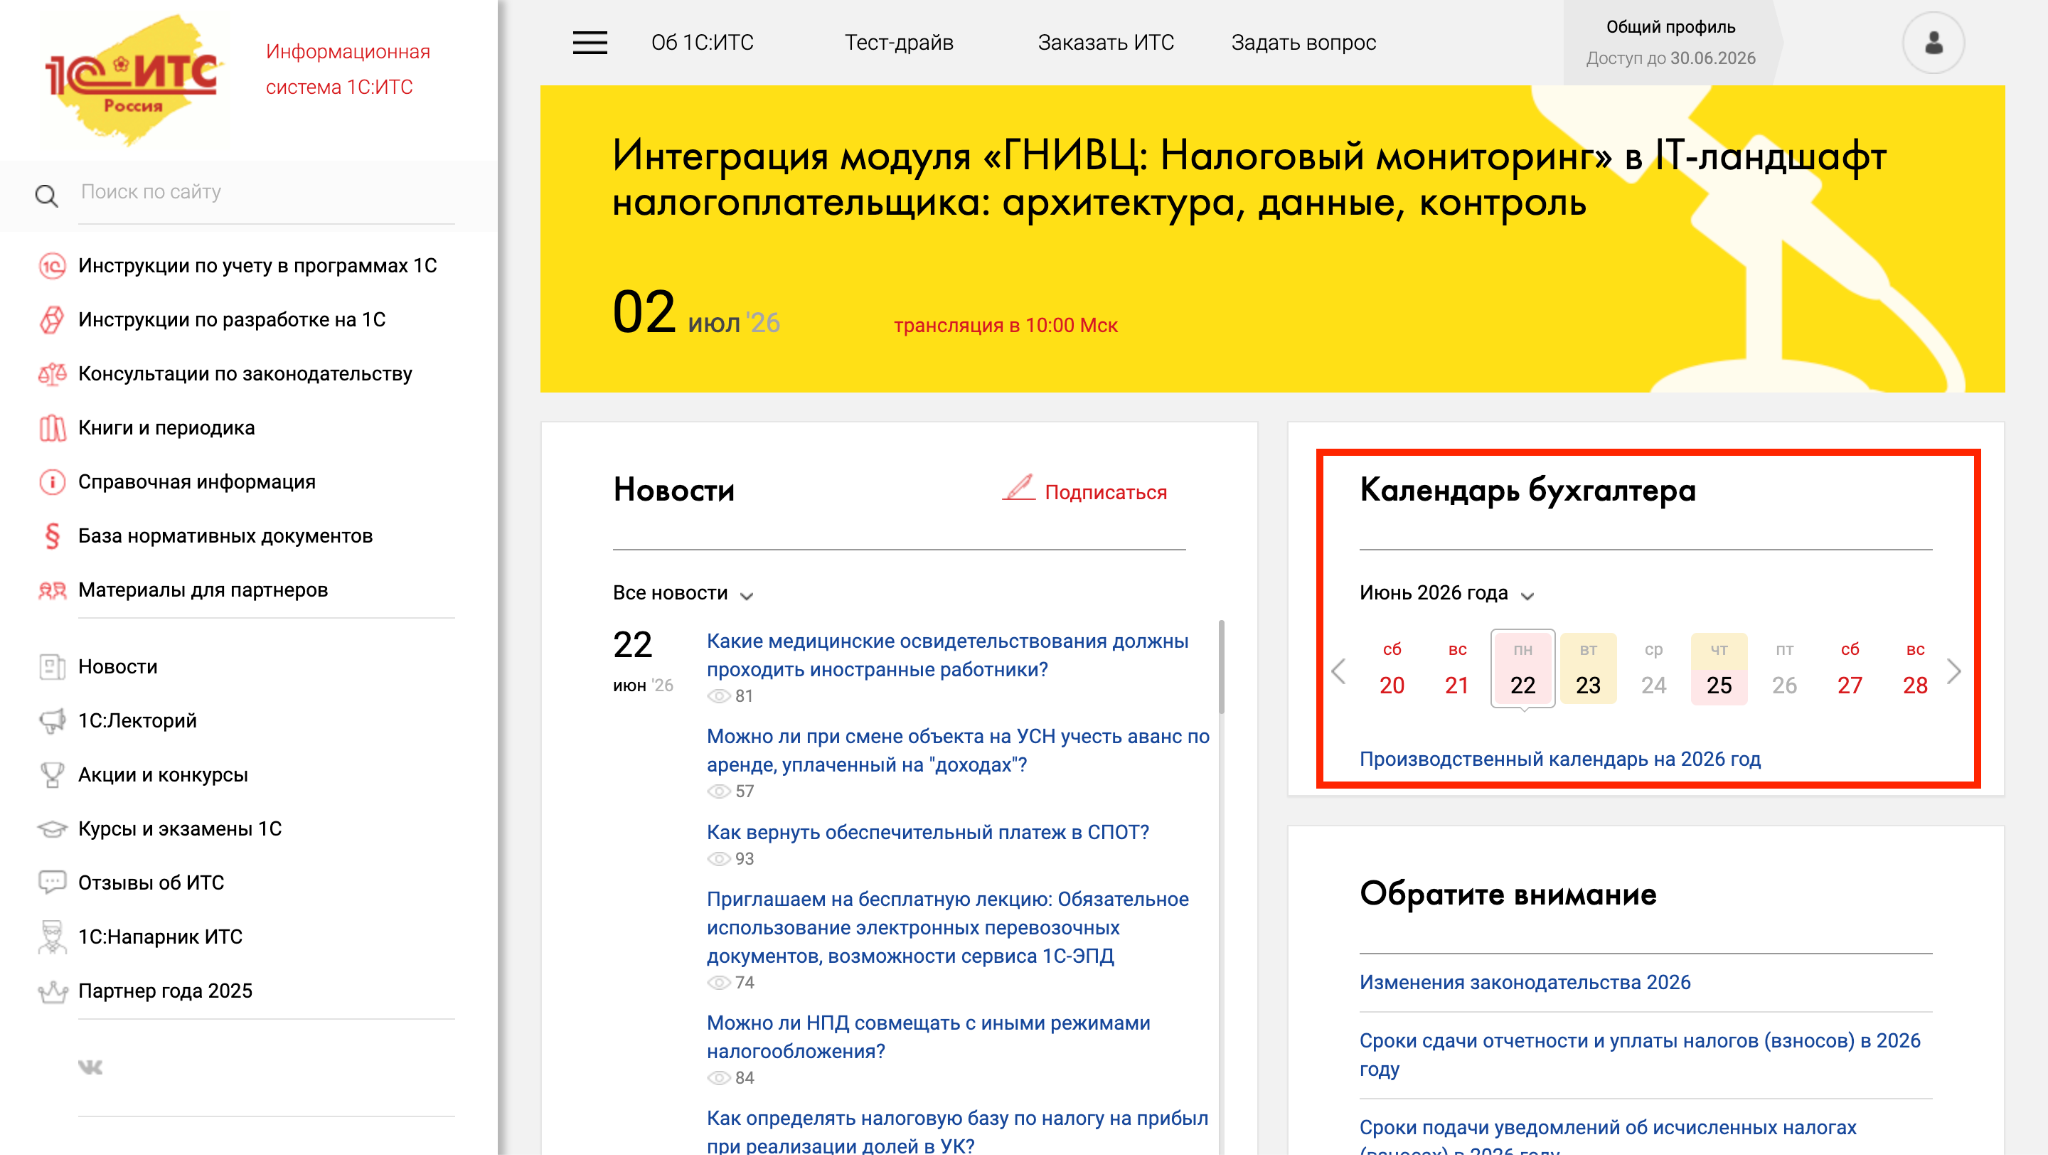Click the info icon beside Справочная информация
The width and height of the screenshot is (2048, 1155).
point(52,482)
